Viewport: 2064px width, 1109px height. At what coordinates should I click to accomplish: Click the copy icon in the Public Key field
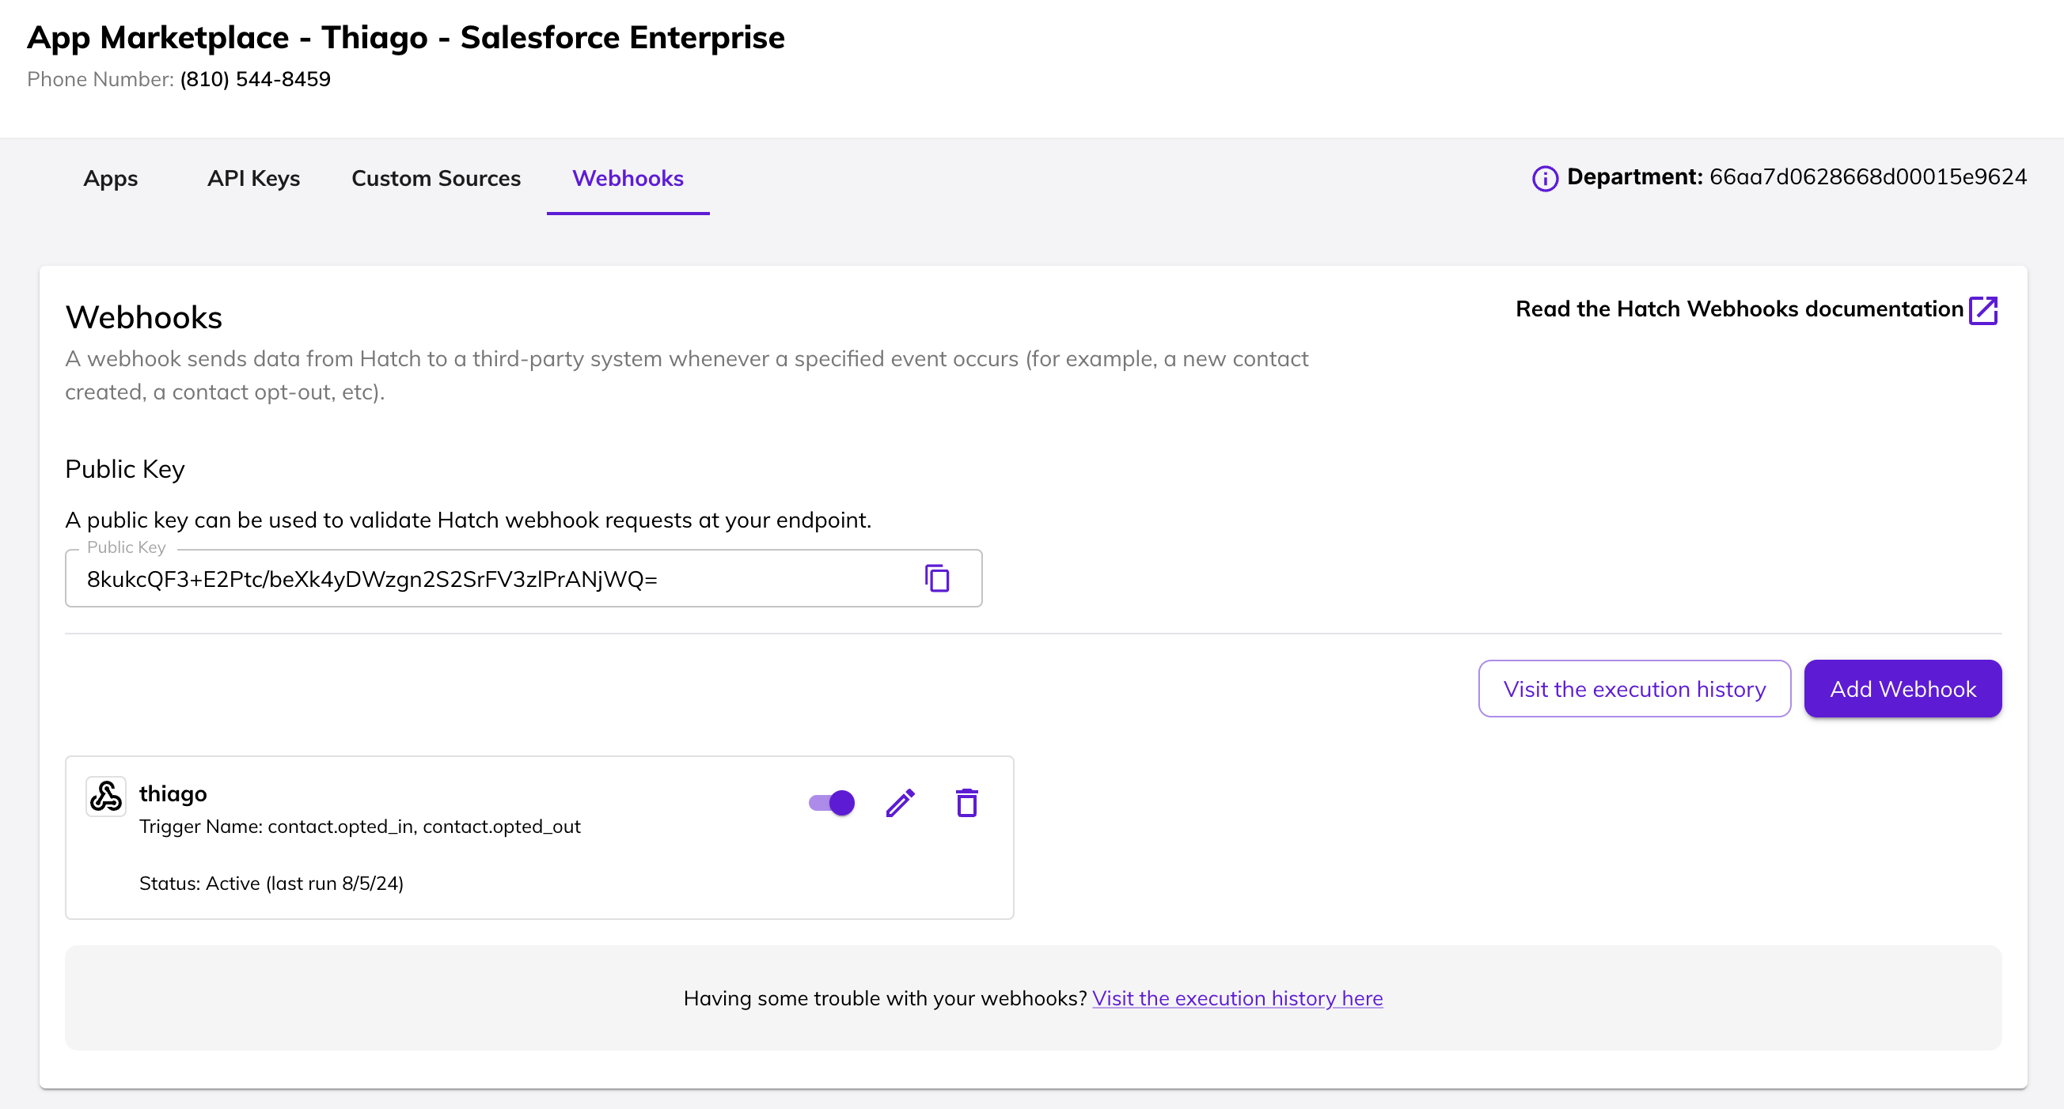[x=936, y=578]
